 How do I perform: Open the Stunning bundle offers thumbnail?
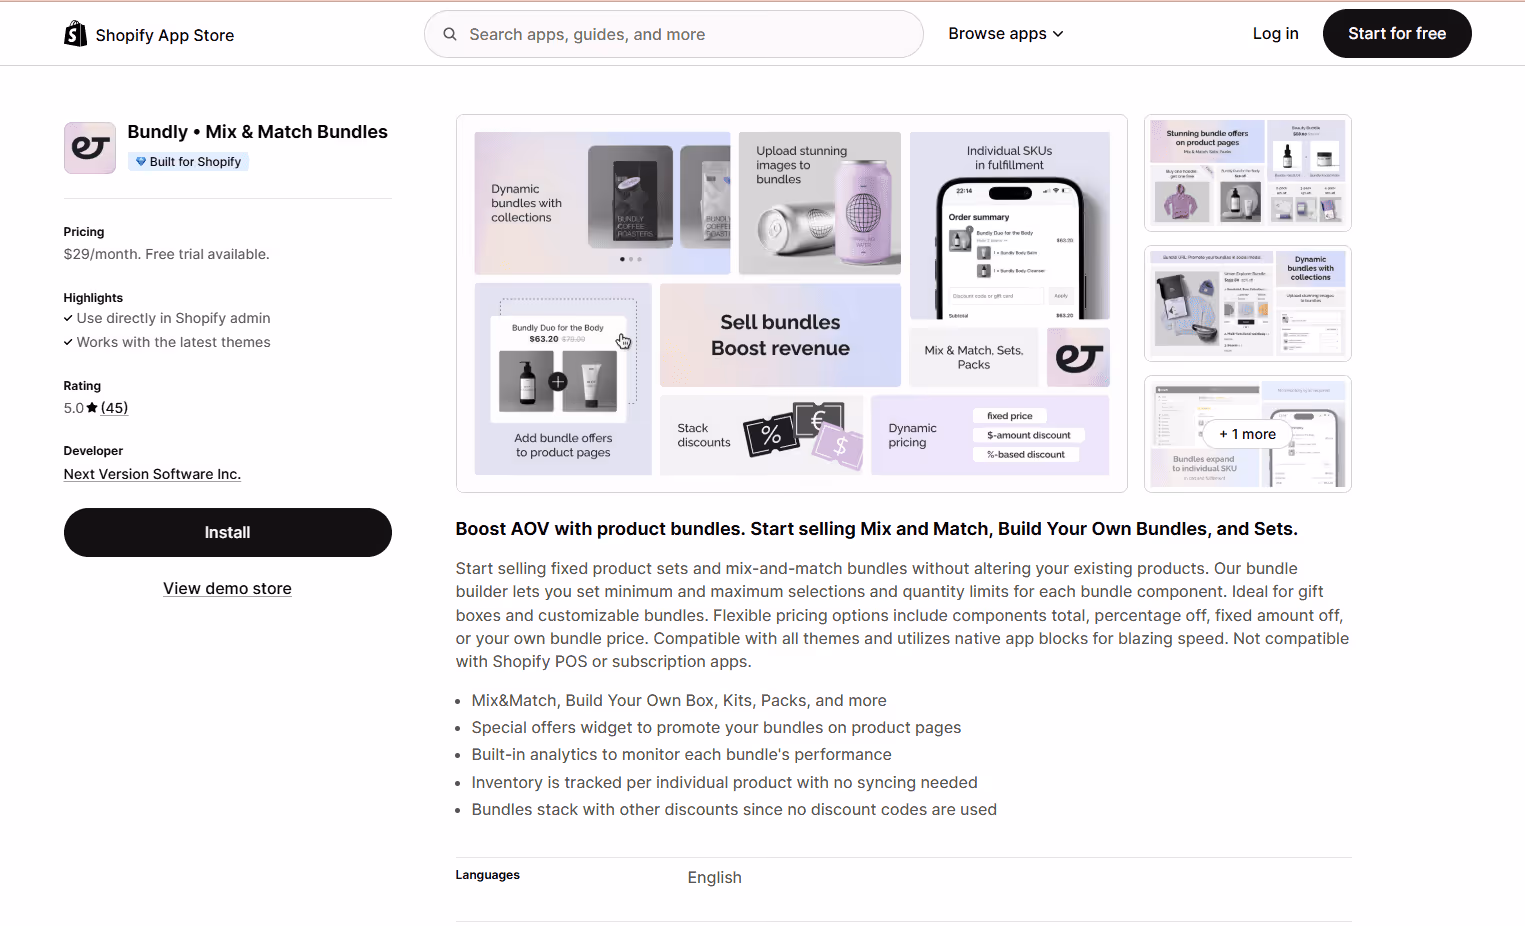pyautogui.click(x=1247, y=173)
